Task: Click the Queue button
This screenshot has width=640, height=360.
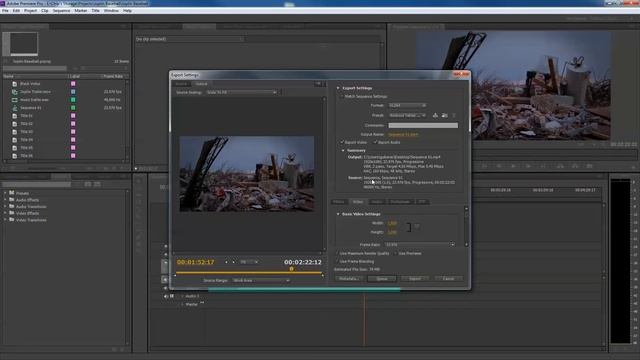Action: 382,279
